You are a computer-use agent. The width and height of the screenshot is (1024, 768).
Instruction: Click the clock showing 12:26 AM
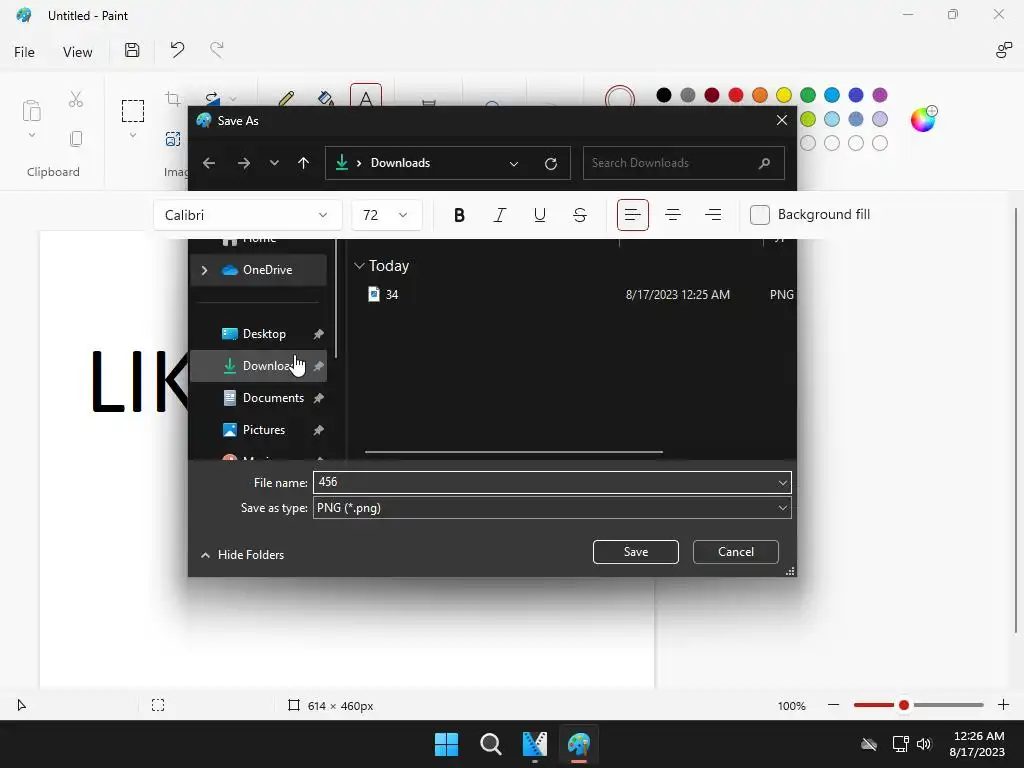pos(978,736)
